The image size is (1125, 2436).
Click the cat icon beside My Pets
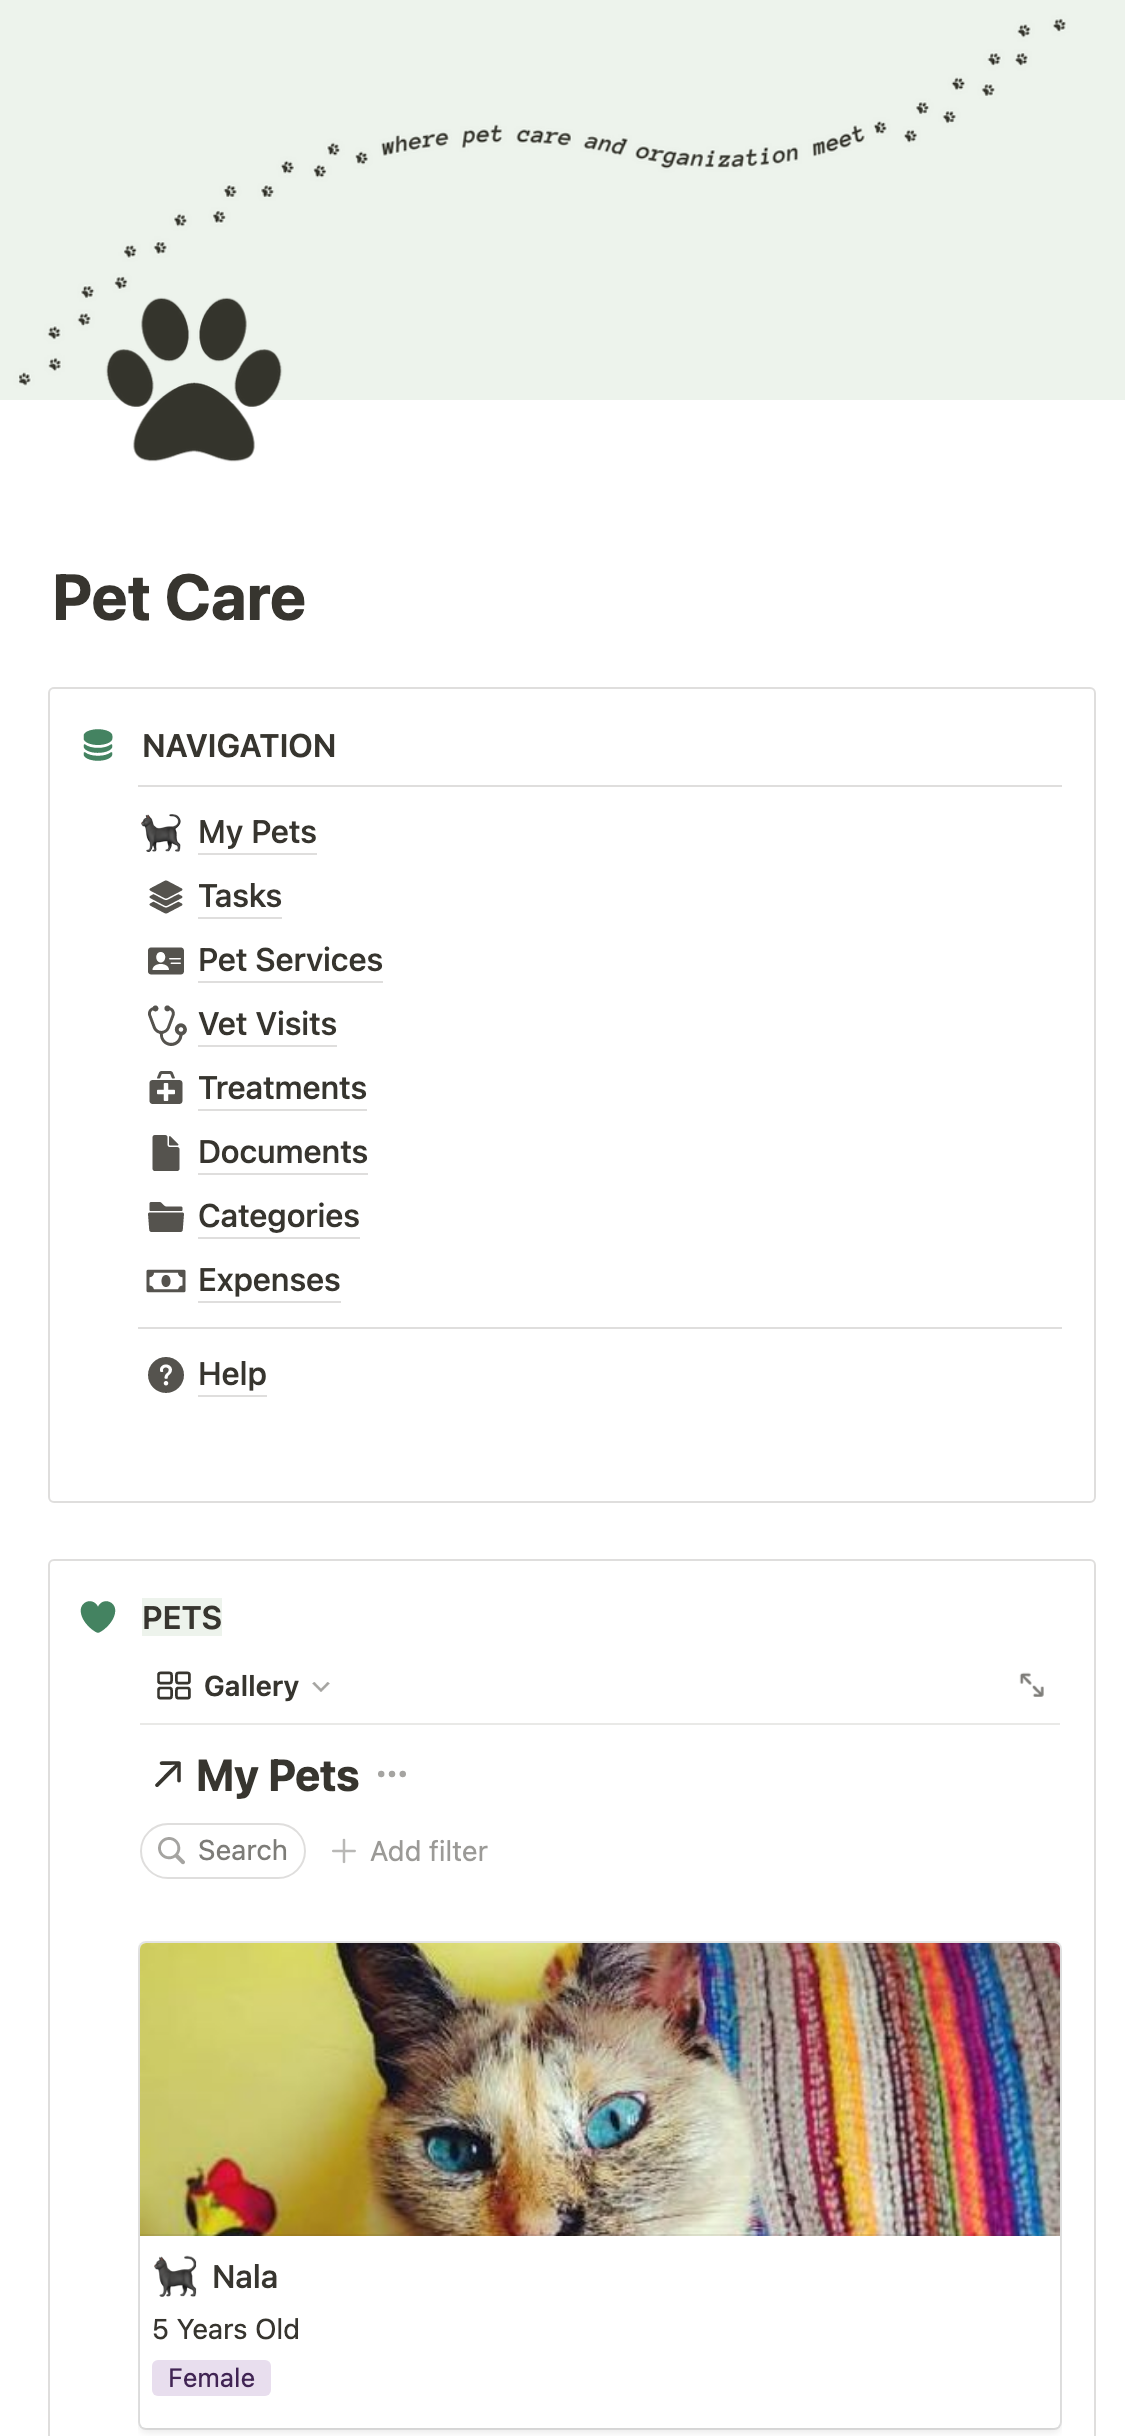click(x=162, y=833)
